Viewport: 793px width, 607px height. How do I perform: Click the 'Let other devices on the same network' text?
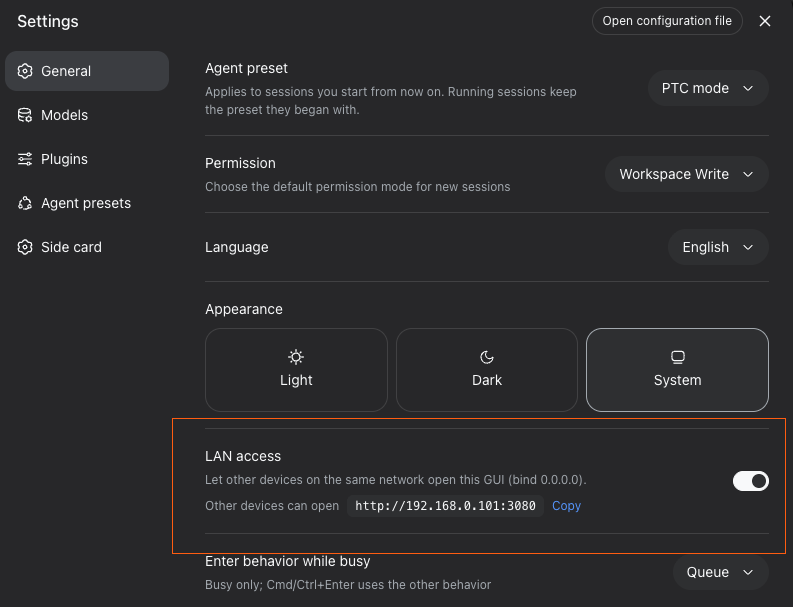tap(395, 480)
